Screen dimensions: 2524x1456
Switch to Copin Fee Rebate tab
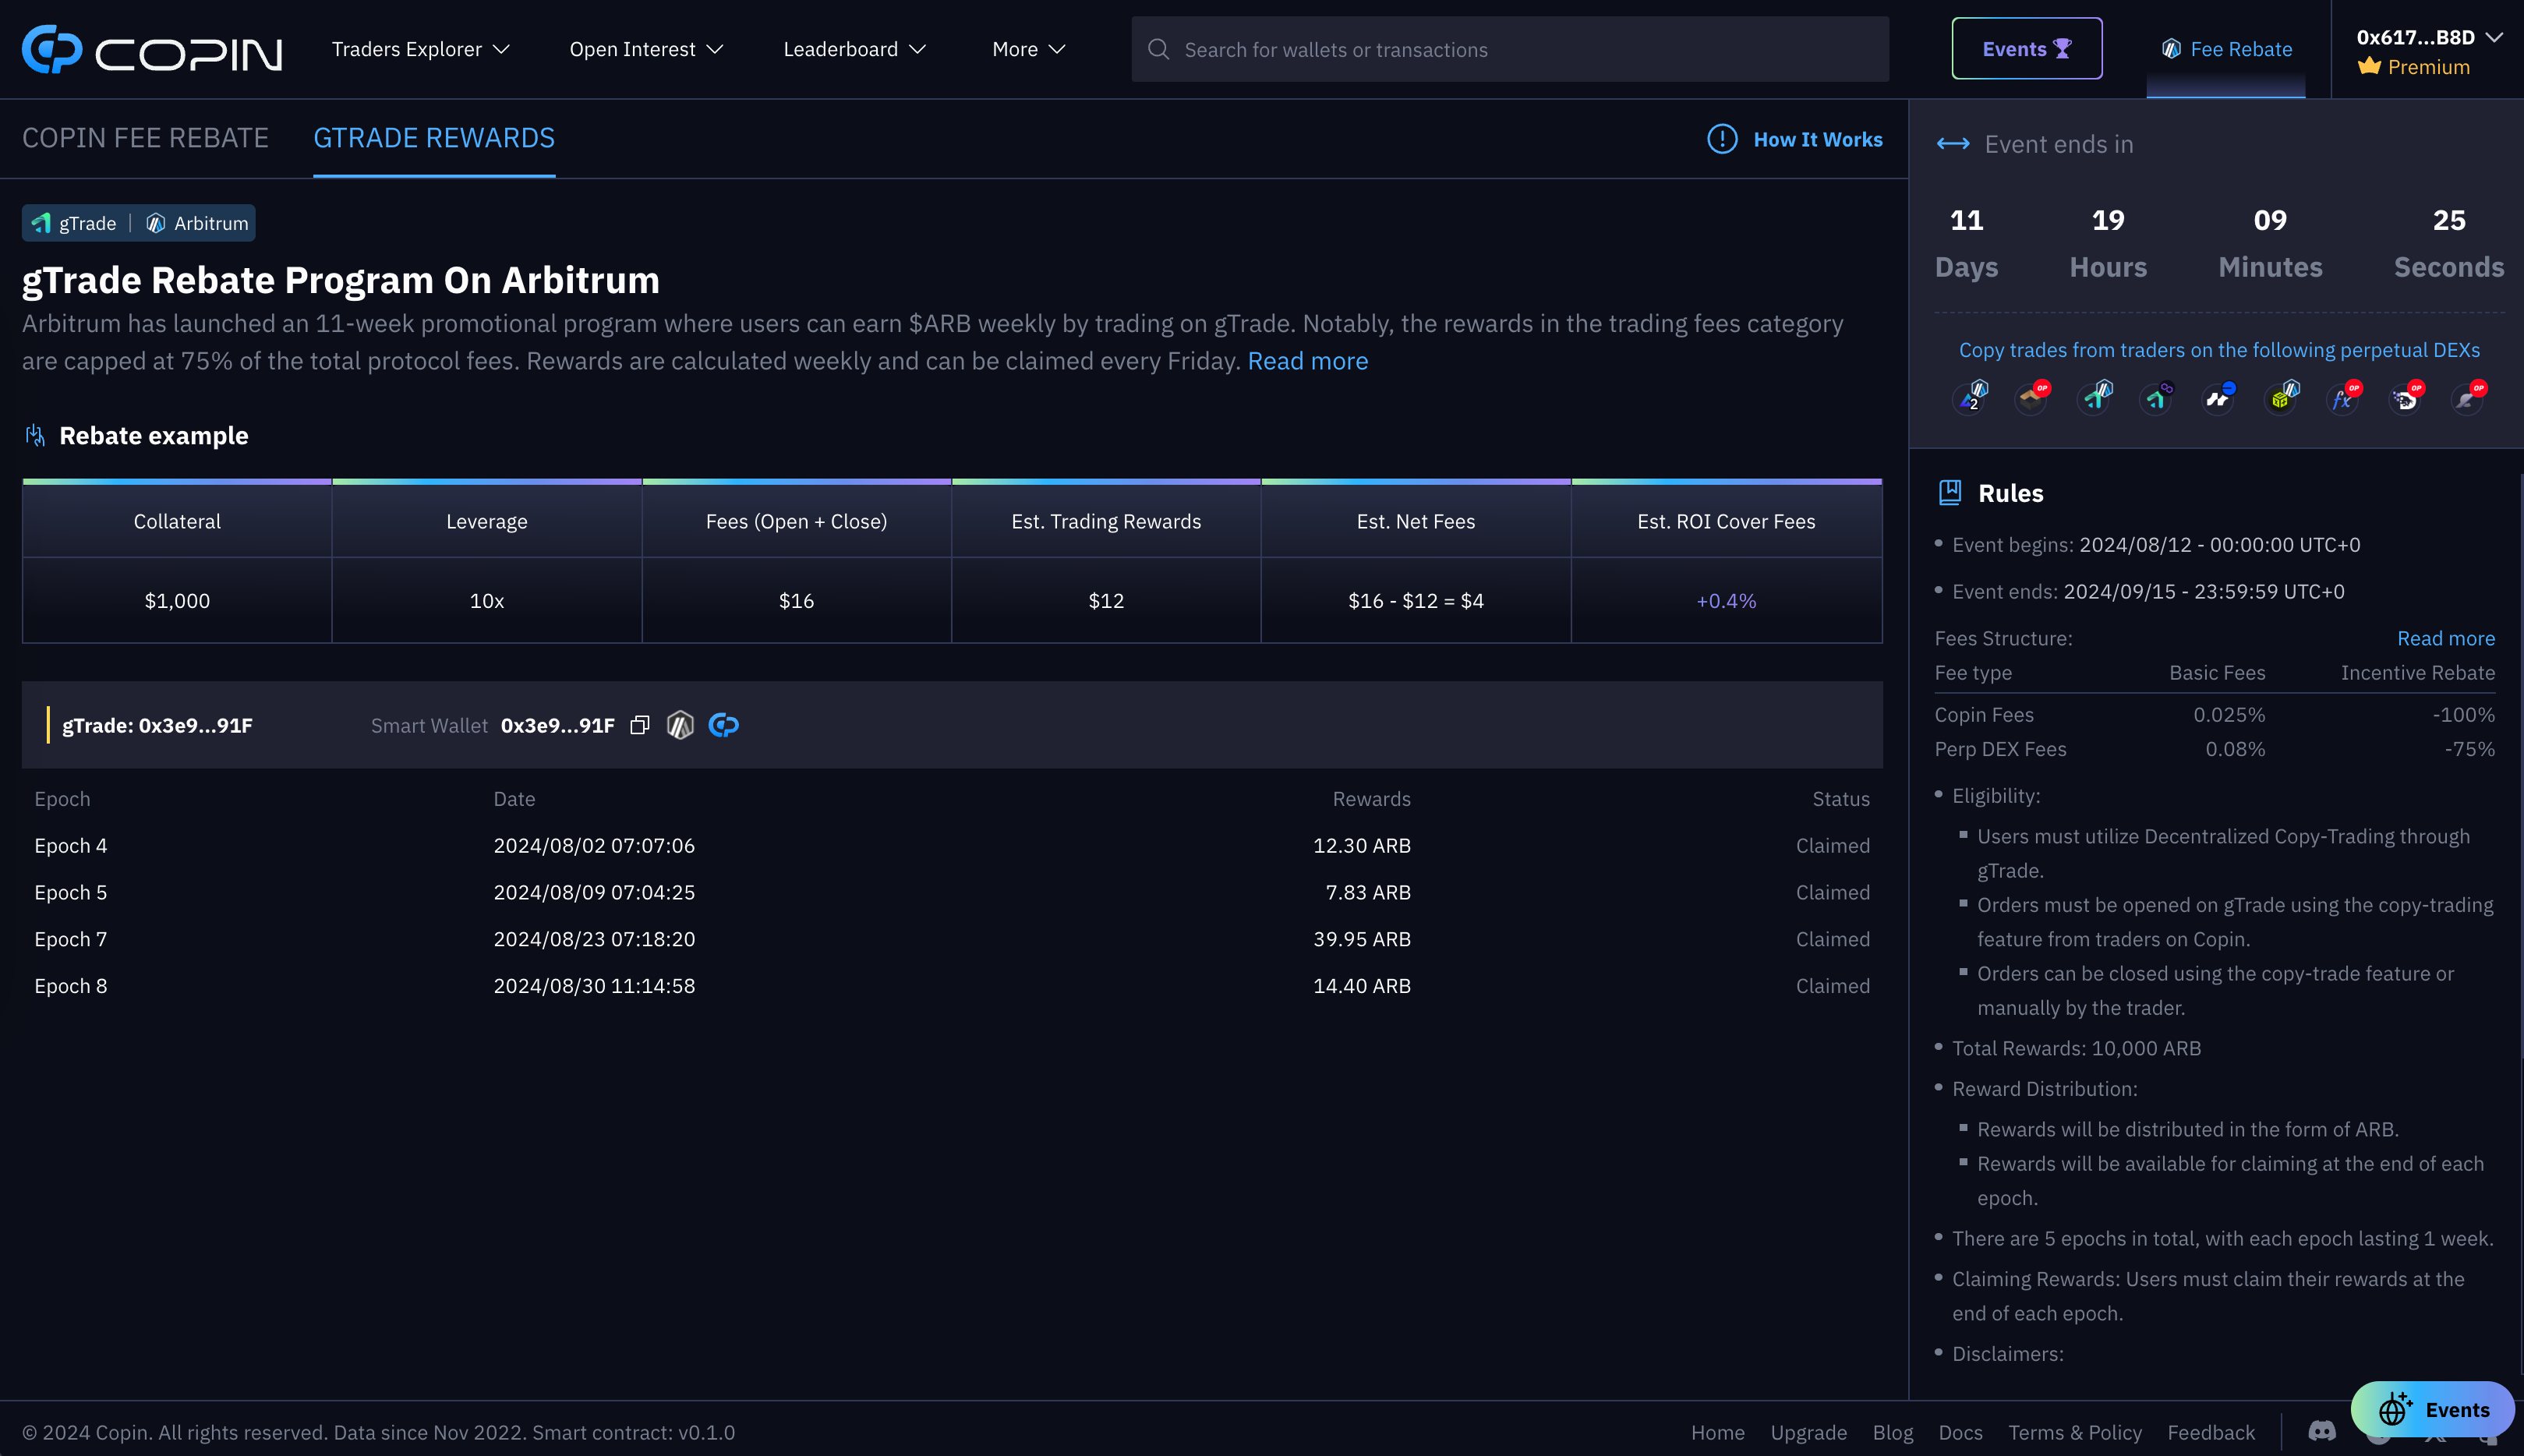click(145, 138)
